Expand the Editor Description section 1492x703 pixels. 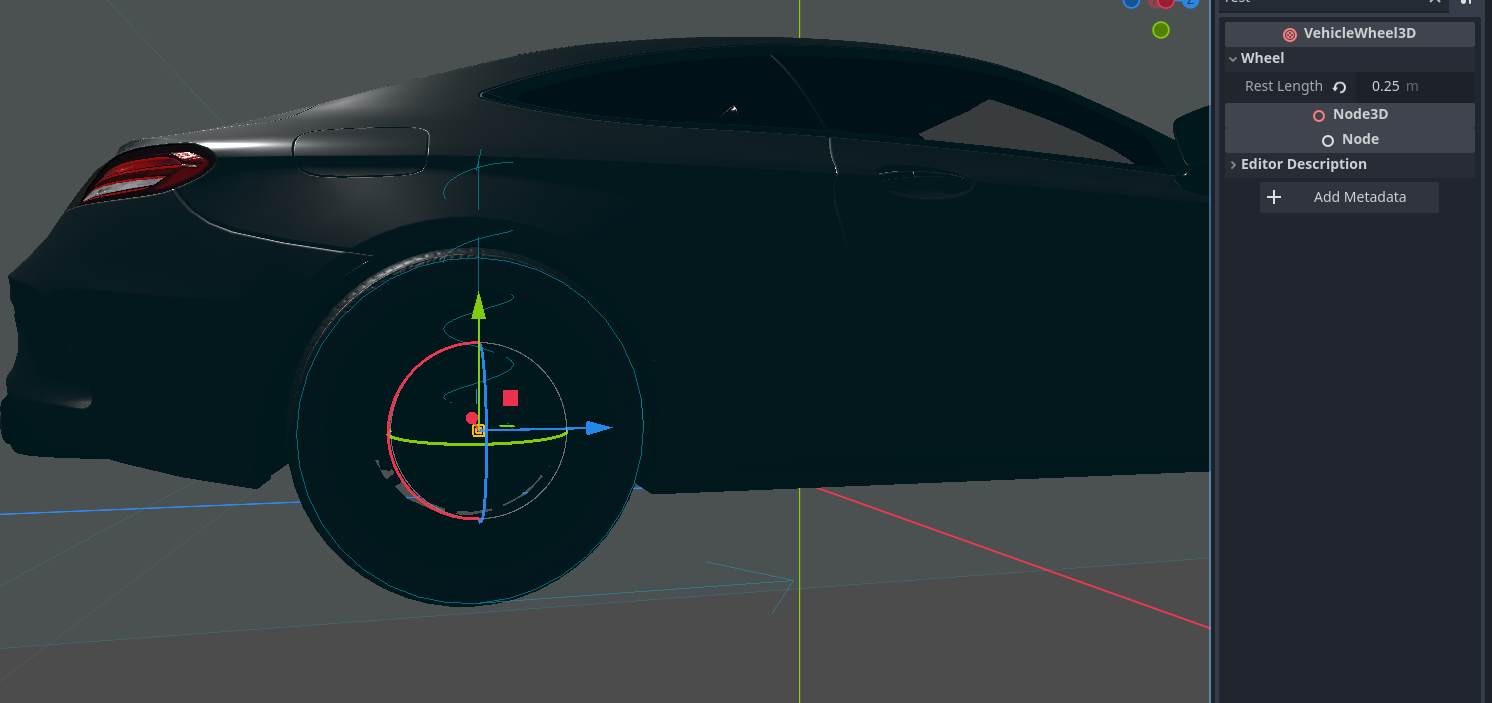tap(1234, 165)
